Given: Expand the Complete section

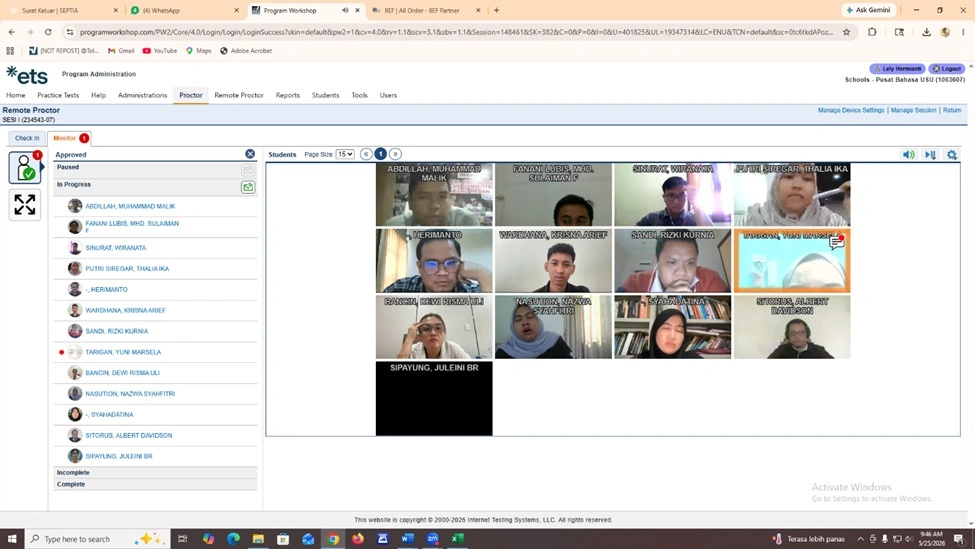Looking at the screenshot, I should click(x=155, y=484).
